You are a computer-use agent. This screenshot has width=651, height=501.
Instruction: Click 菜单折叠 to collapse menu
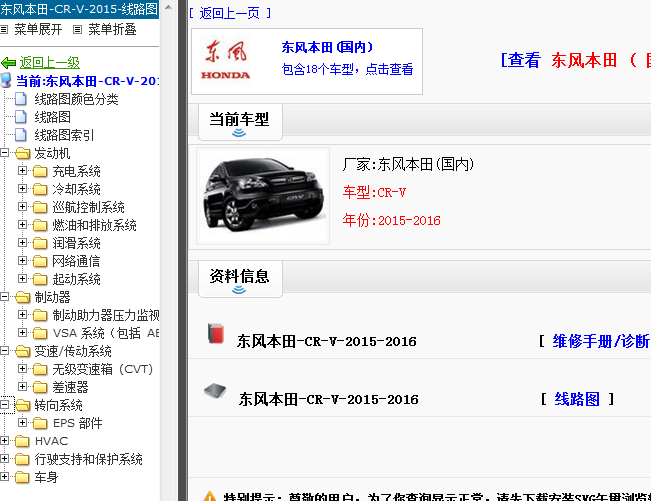(112, 29)
